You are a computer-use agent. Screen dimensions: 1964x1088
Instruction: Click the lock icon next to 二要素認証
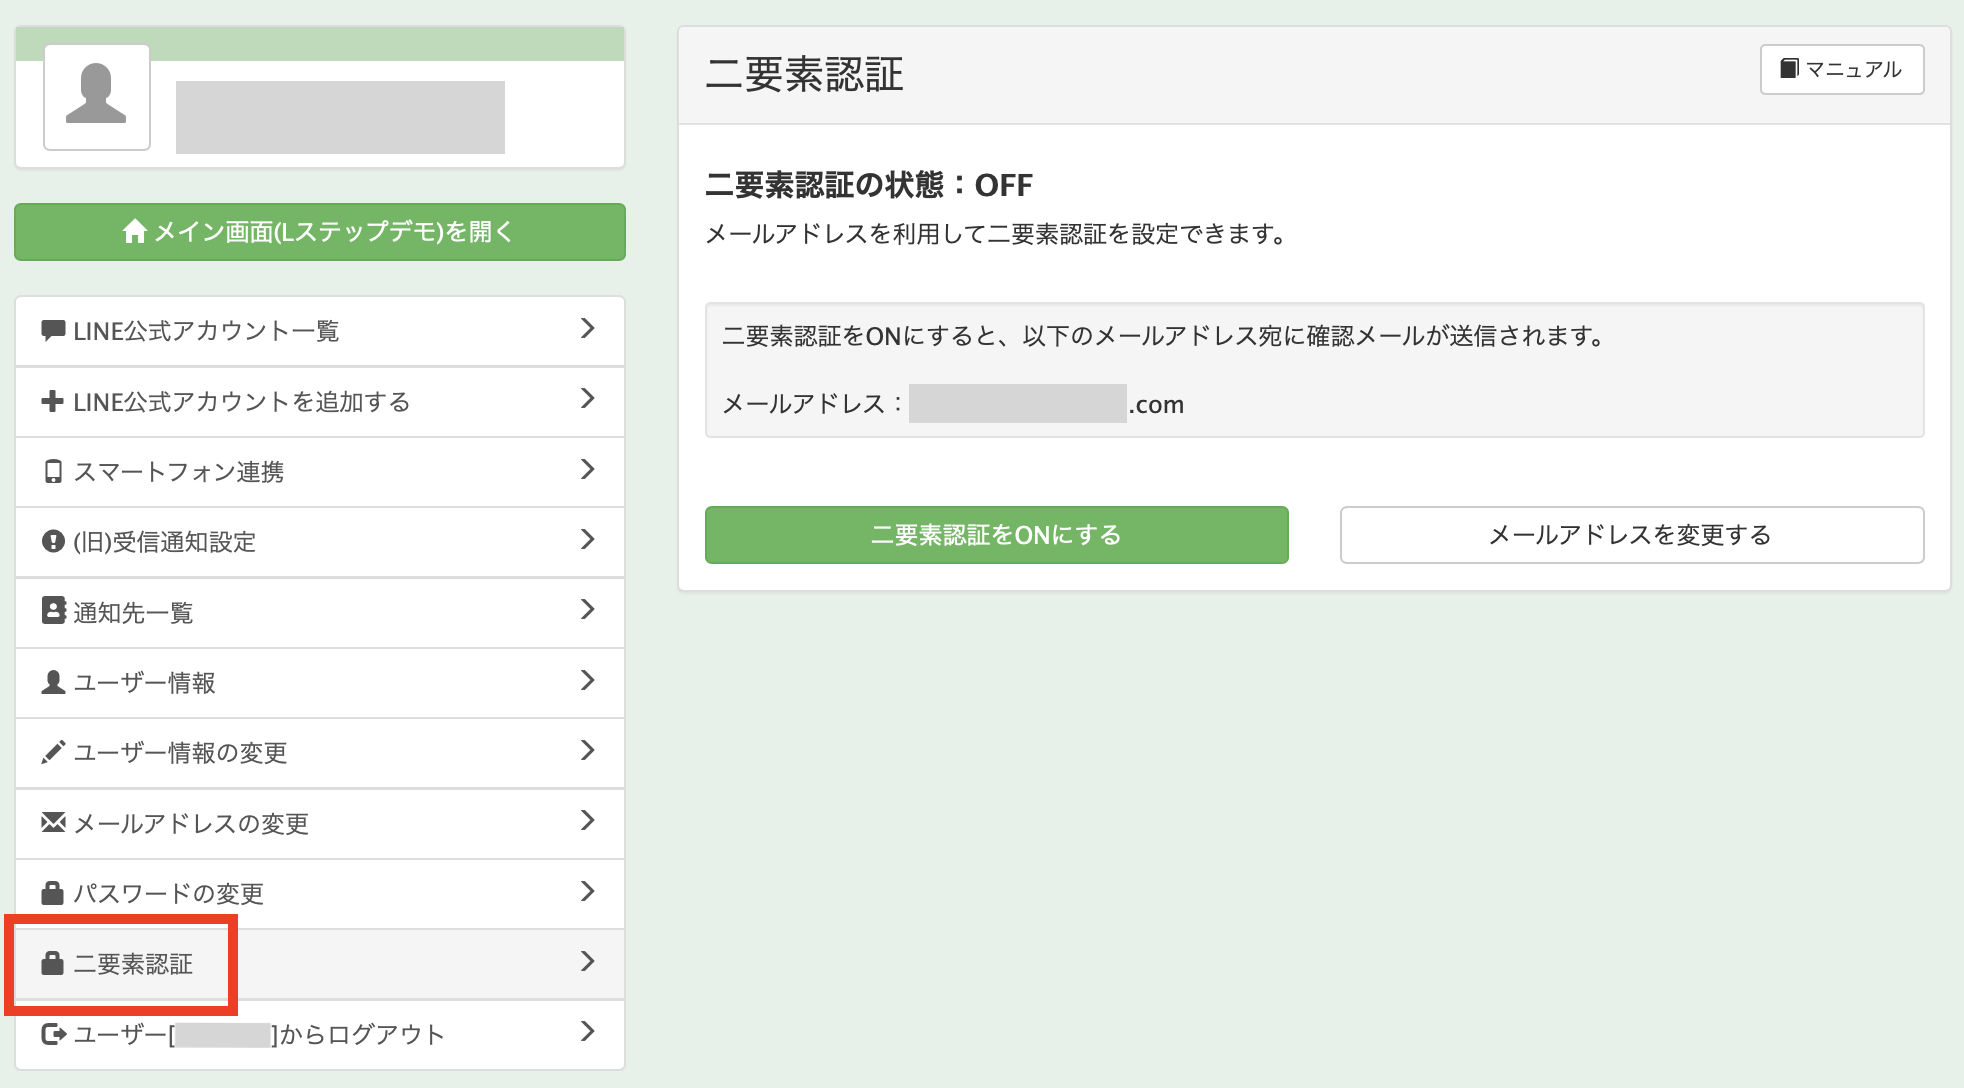coord(52,963)
